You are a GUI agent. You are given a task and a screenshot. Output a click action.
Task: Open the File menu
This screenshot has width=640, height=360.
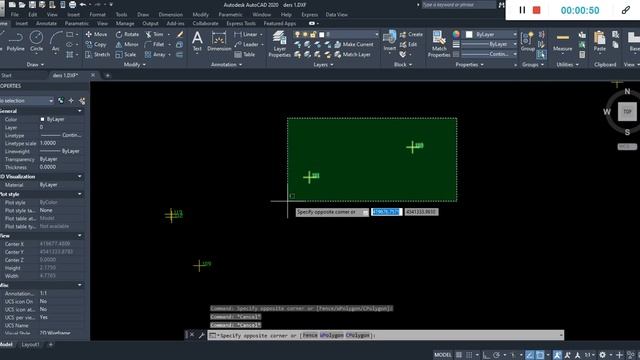(x=15, y=14)
